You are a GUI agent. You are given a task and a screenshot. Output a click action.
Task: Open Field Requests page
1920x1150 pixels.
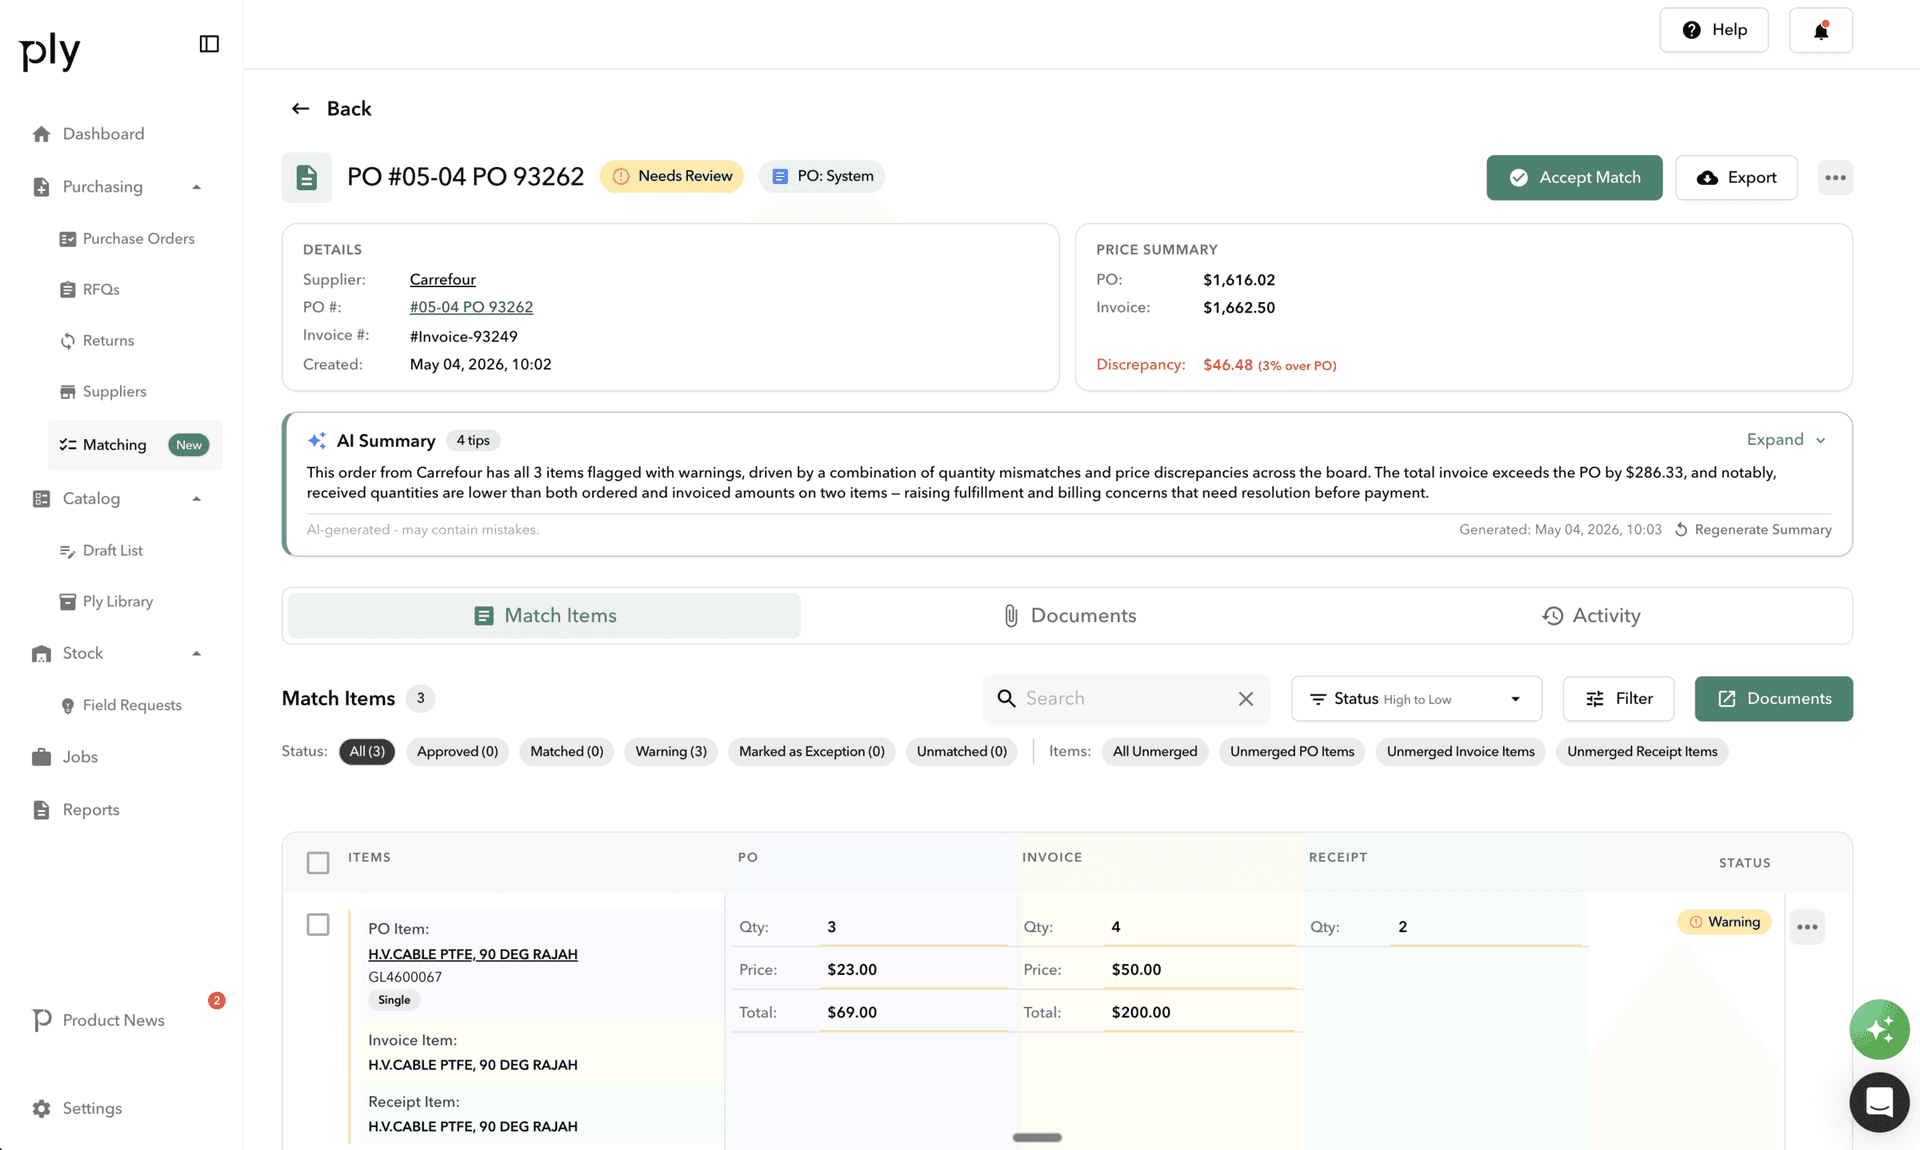tap(132, 706)
